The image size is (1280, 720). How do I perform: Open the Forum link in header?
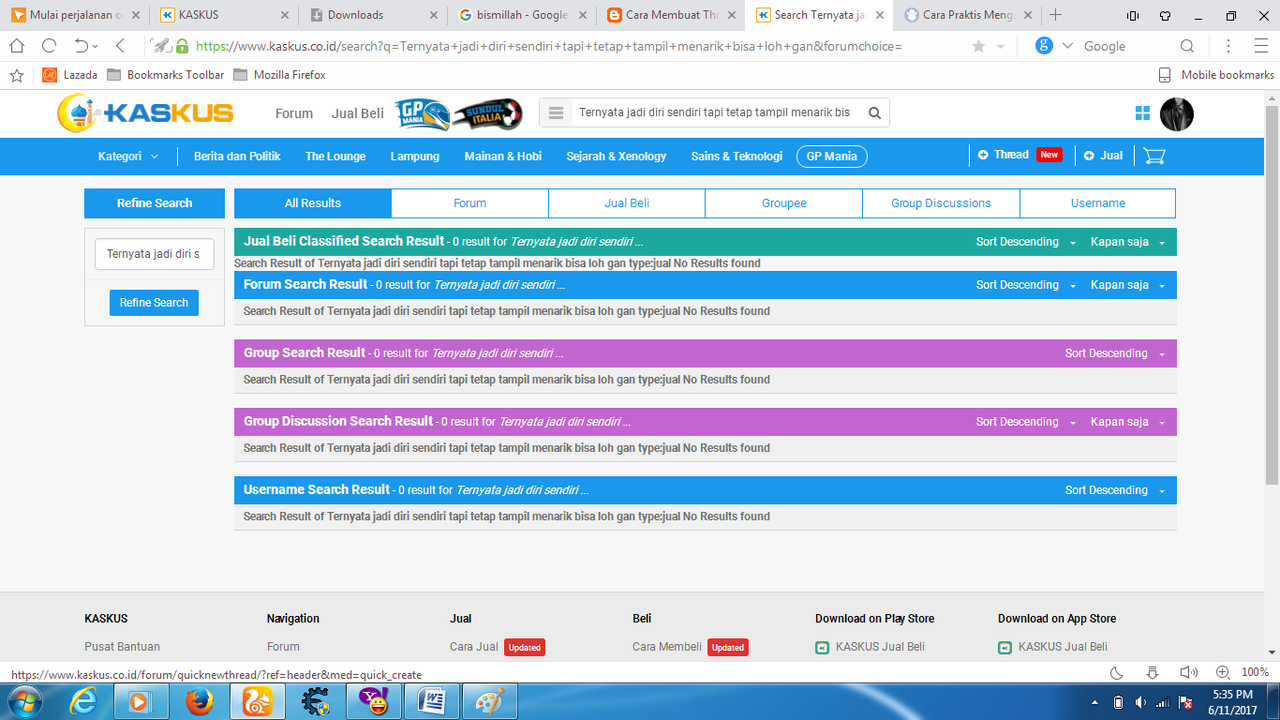tap(294, 113)
